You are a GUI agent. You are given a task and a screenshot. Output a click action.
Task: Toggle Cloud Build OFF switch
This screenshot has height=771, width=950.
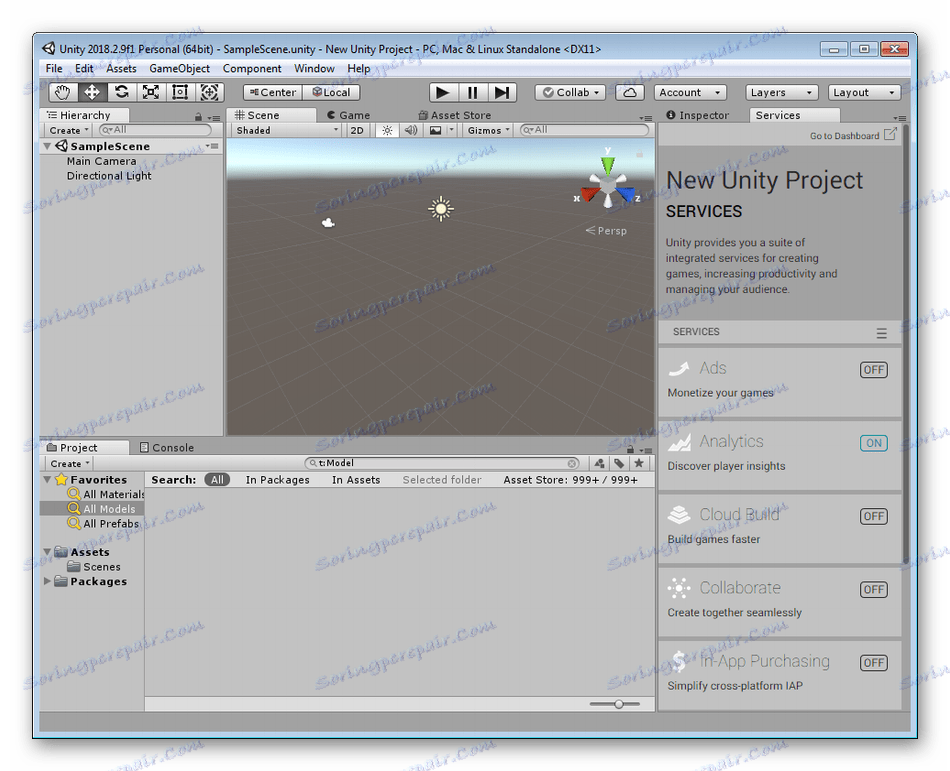click(874, 516)
